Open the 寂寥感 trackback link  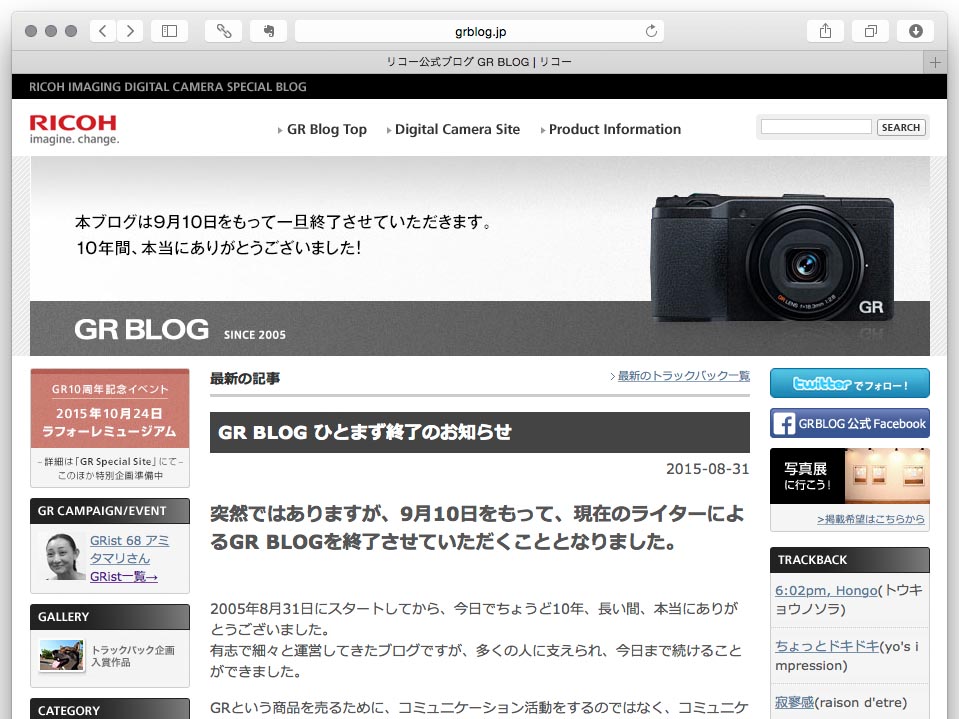tap(794, 702)
